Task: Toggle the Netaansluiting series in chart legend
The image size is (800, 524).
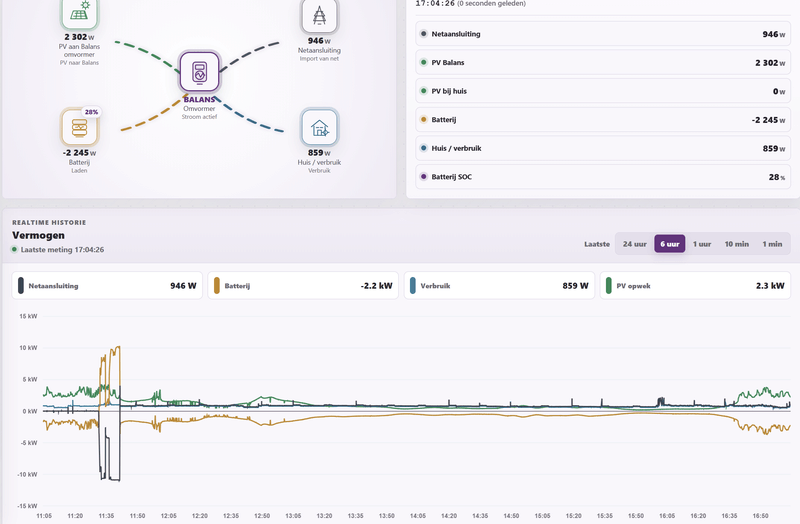Action: pyautogui.click(x=107, y=286)
